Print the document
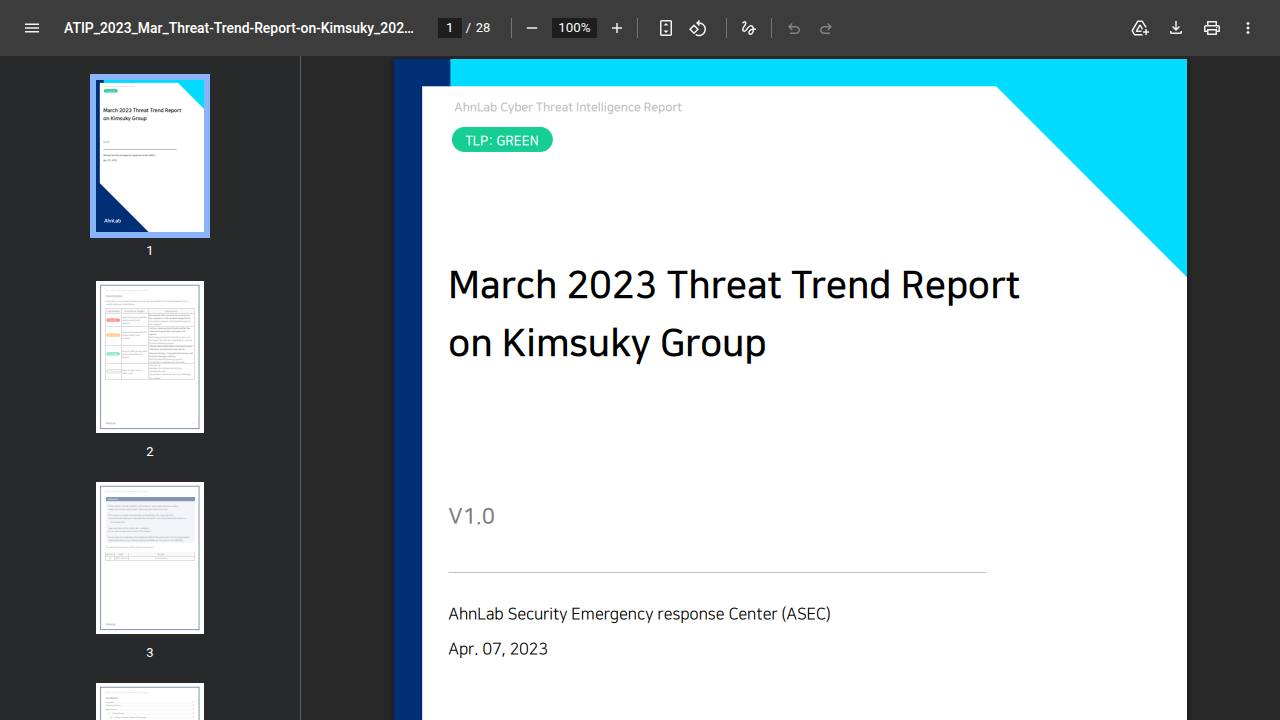This screenshot has width=1280, height=720. (1212, 28)
